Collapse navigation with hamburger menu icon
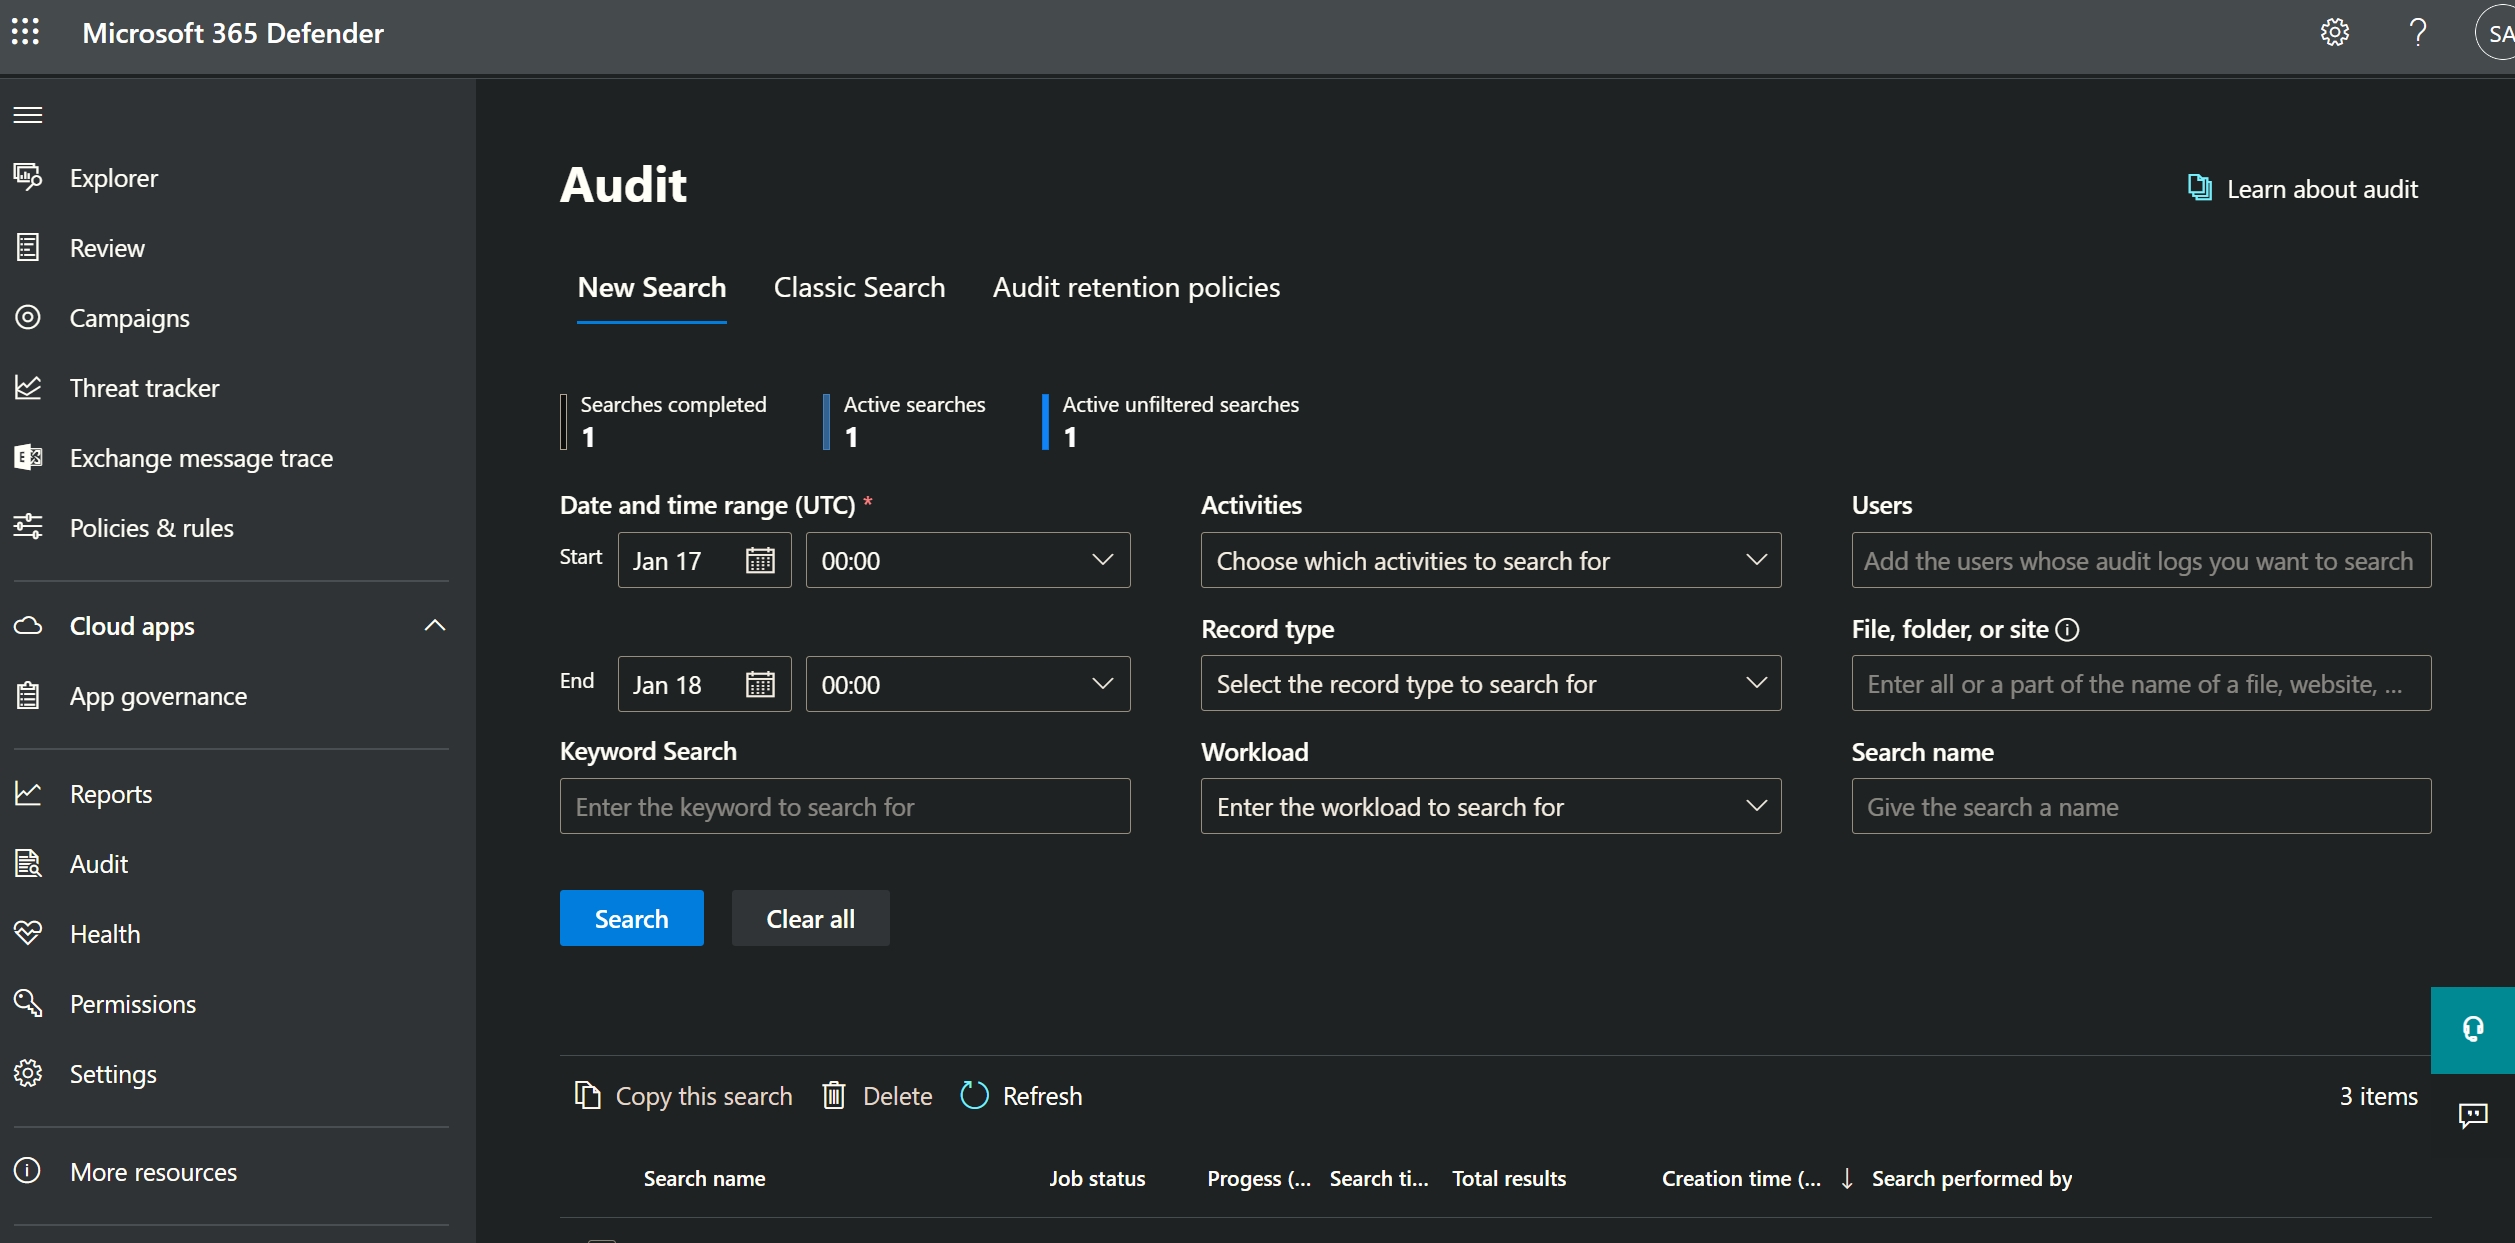Image resolution: width=2515 pixels, height=1243 pixels. pos(28,115)
